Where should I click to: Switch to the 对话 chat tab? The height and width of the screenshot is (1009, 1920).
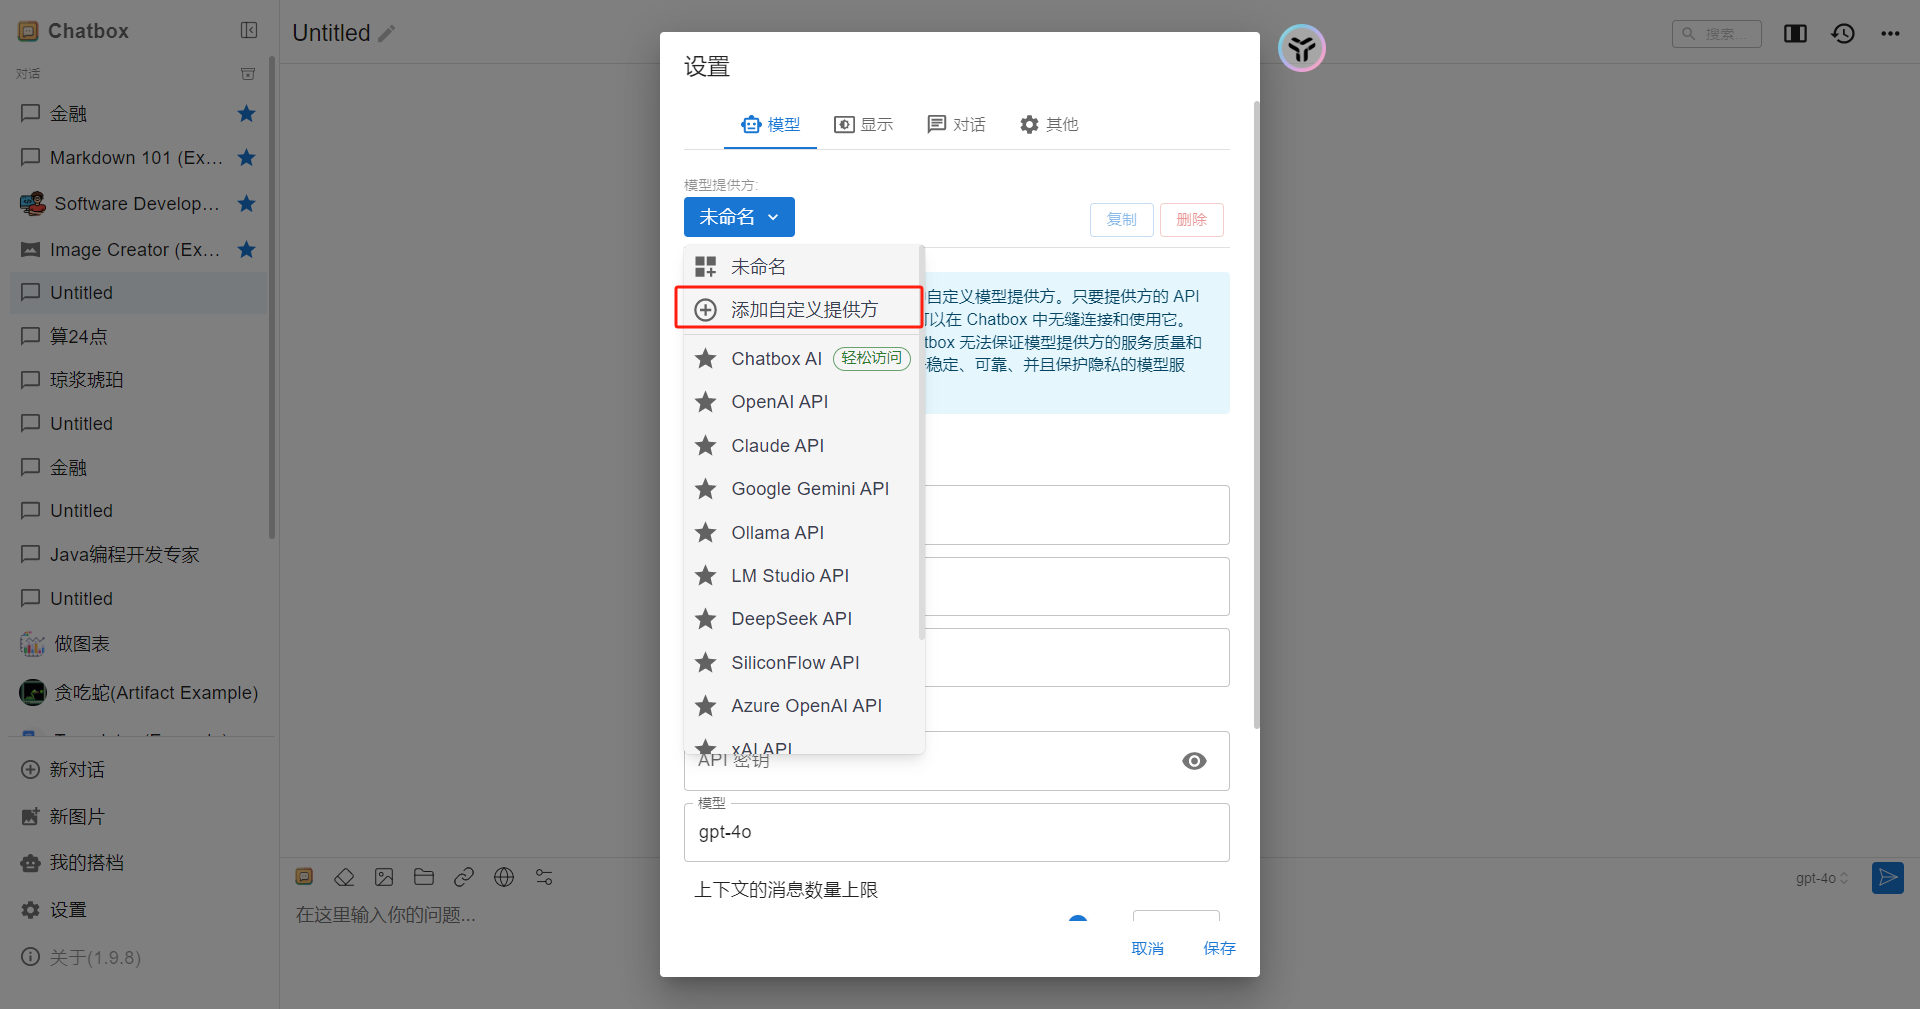coord(956,125)
